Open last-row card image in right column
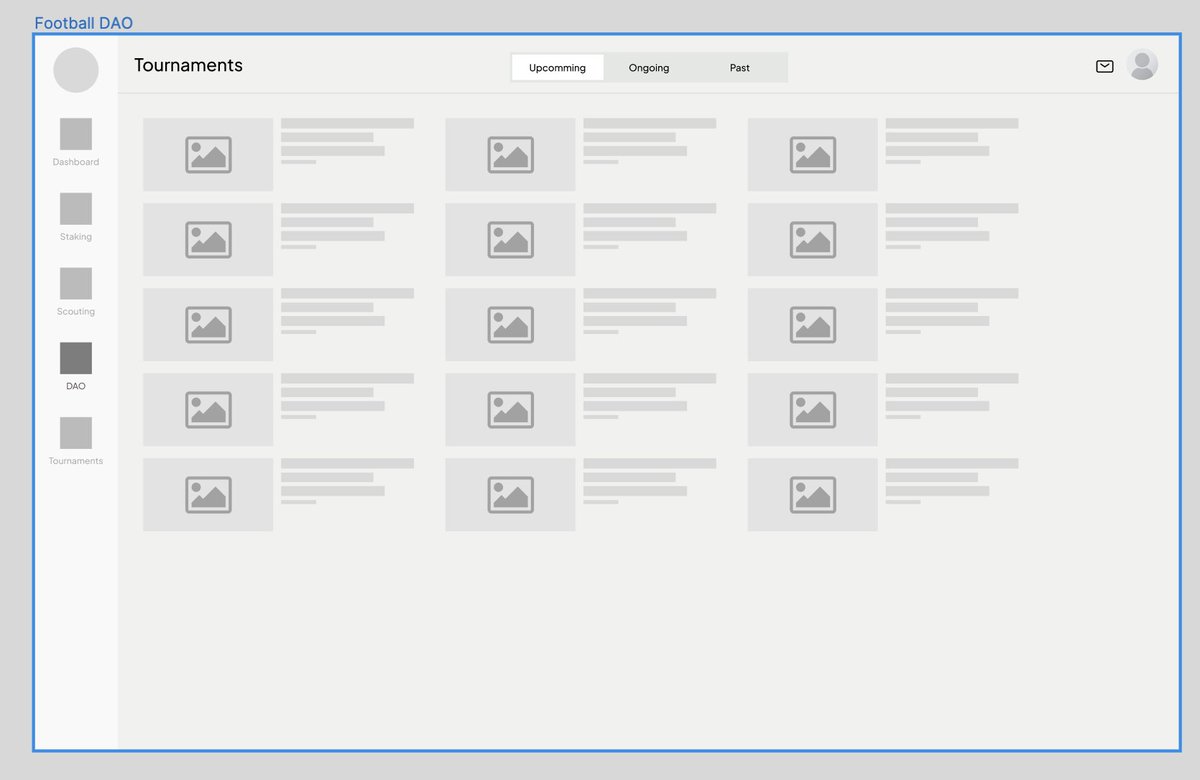This screenshot has width=1200, height=780. 813,495
